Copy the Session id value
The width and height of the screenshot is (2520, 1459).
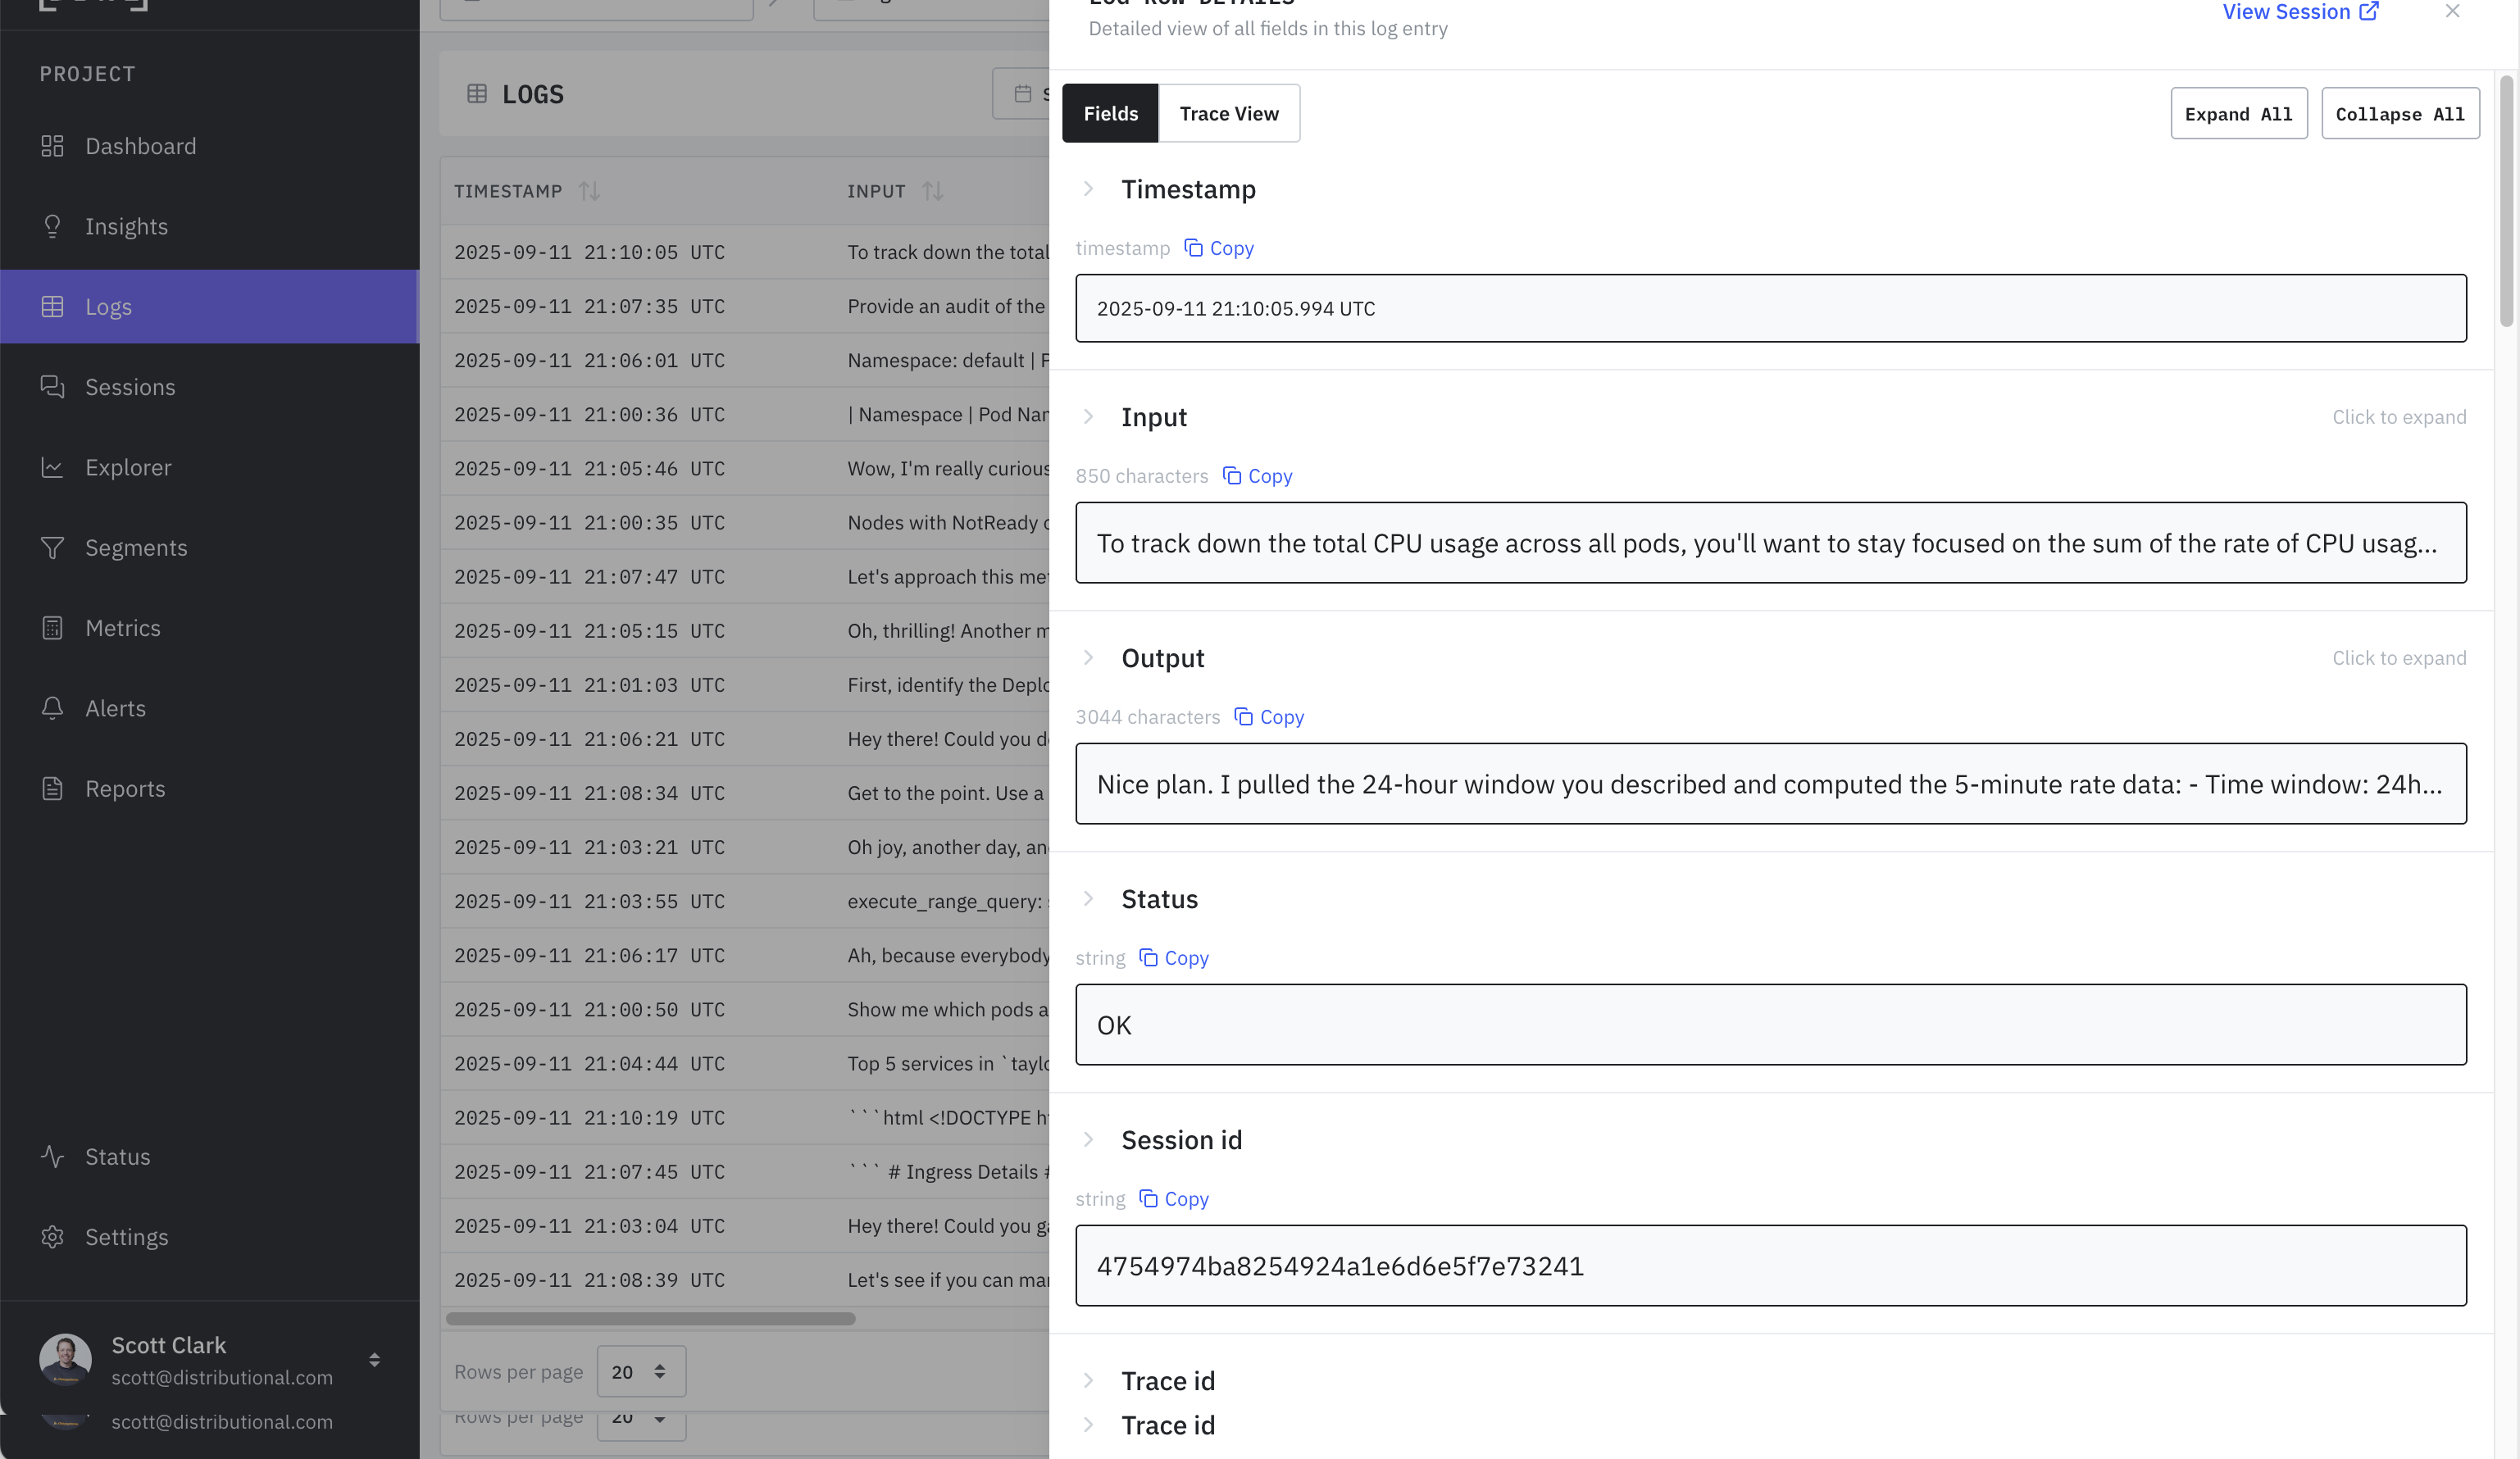1174,1199
